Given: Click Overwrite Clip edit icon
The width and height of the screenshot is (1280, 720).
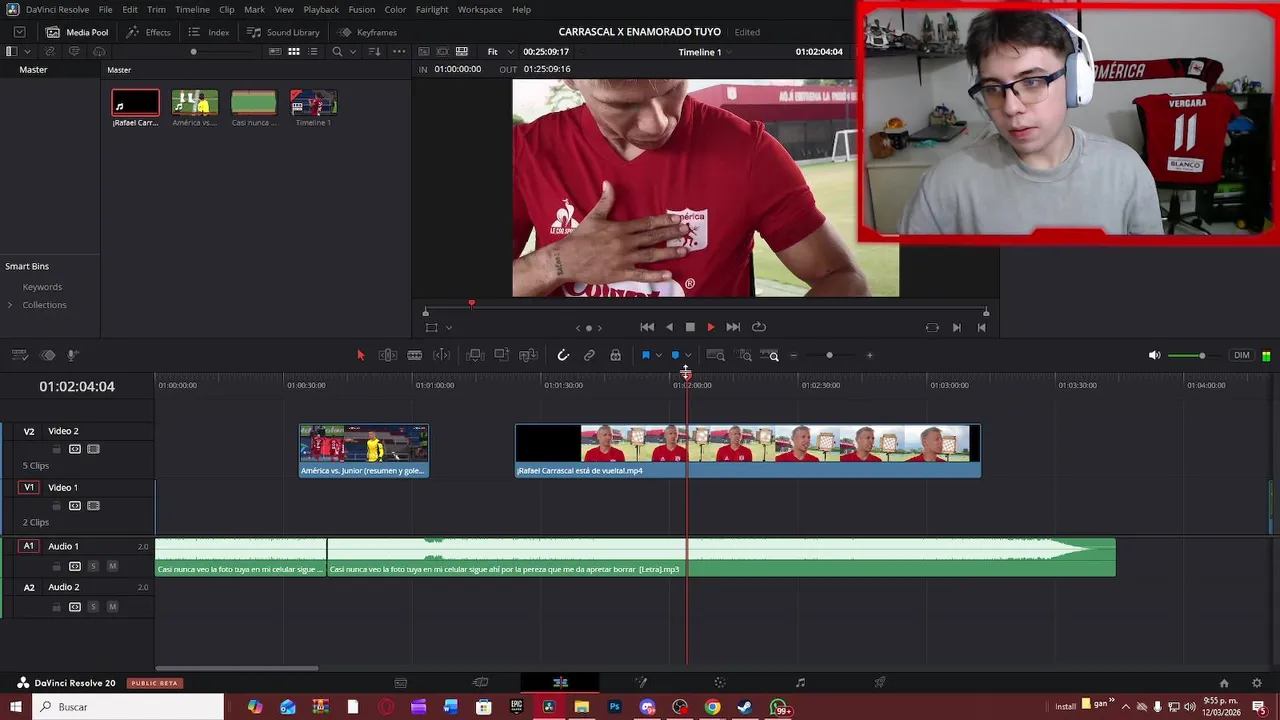Looking at the screenshot, I should tap(502, 355).
